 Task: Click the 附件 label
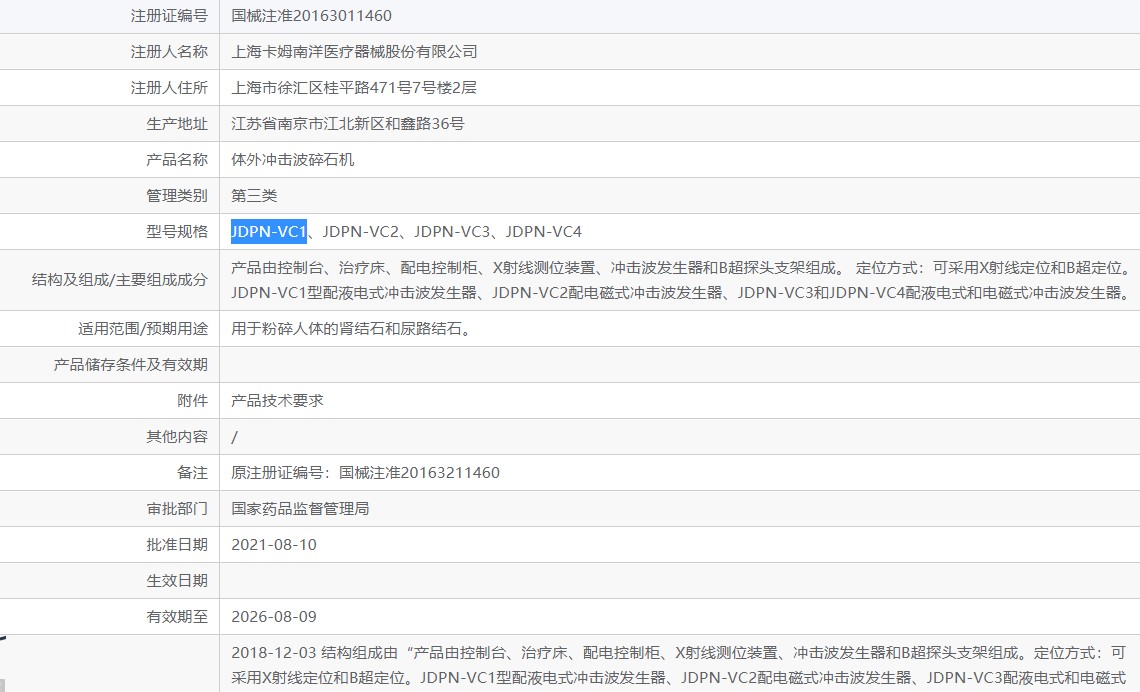coord(192,401)
